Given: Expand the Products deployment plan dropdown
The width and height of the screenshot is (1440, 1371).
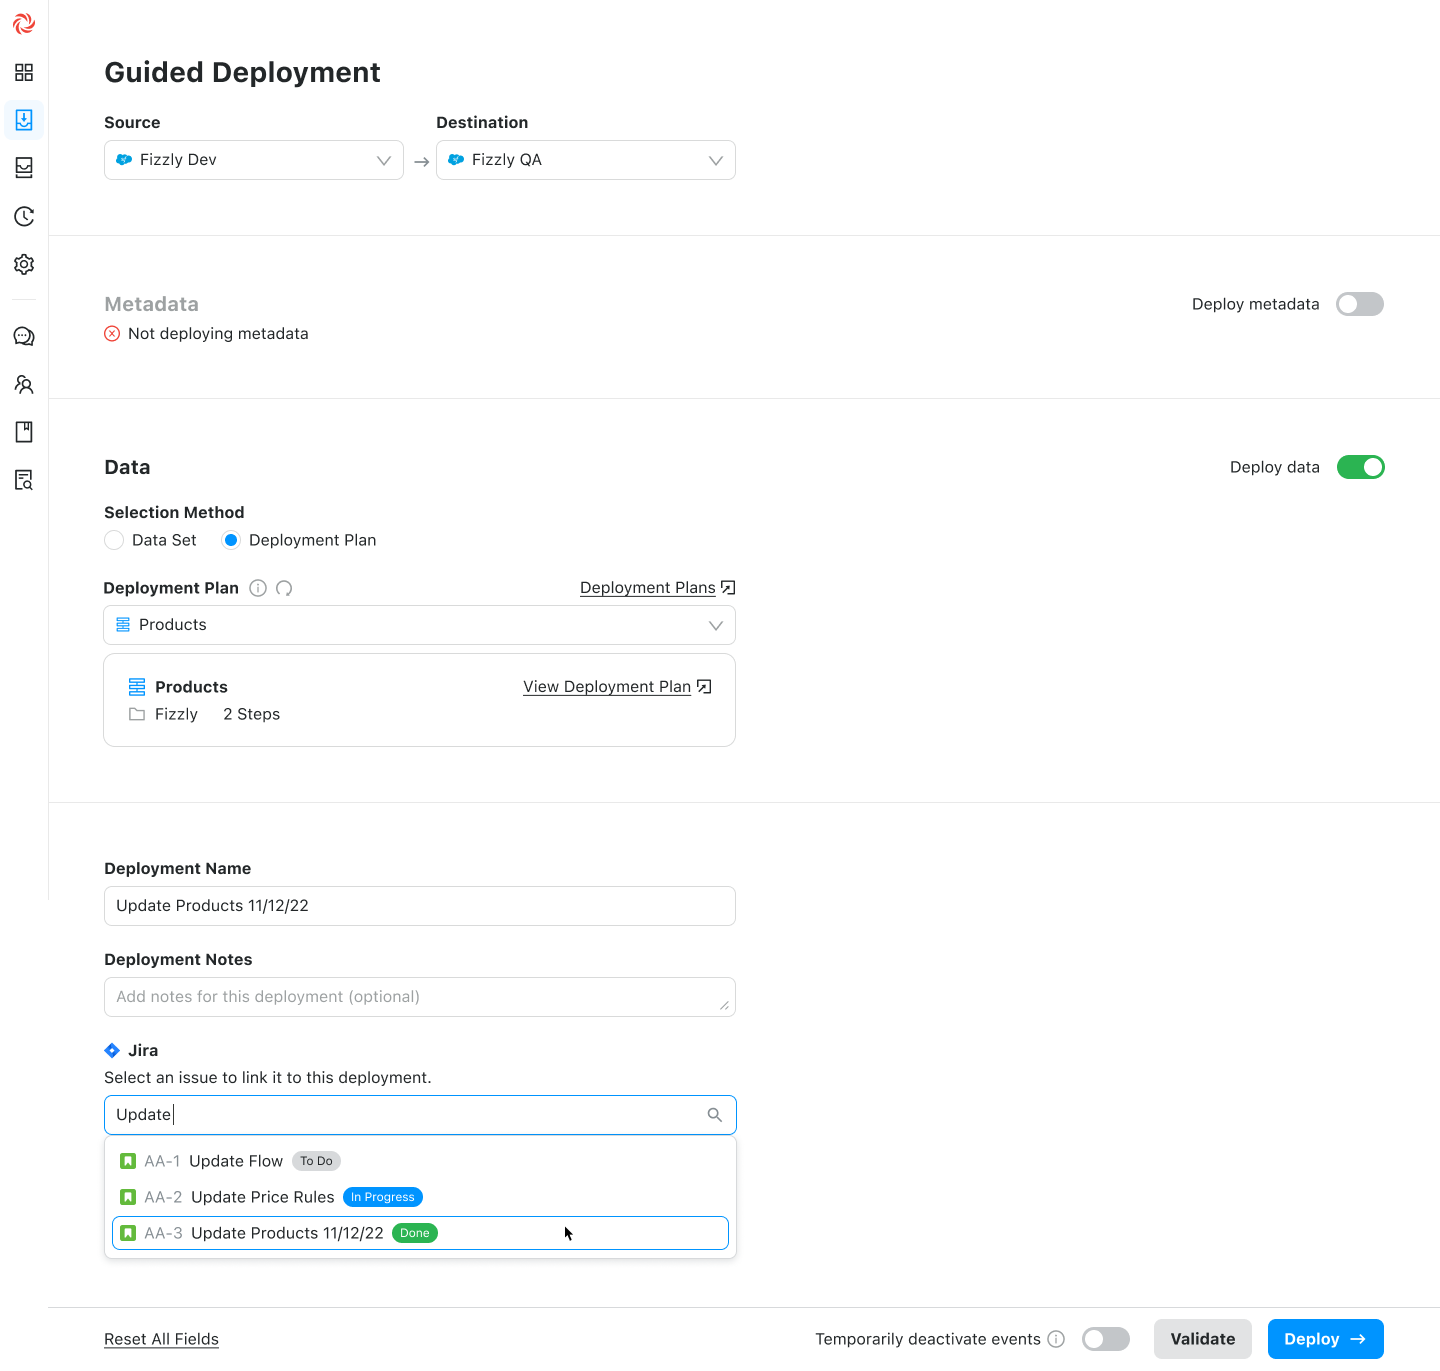Looking at the screenshot, I should click(x=420, y=625).
